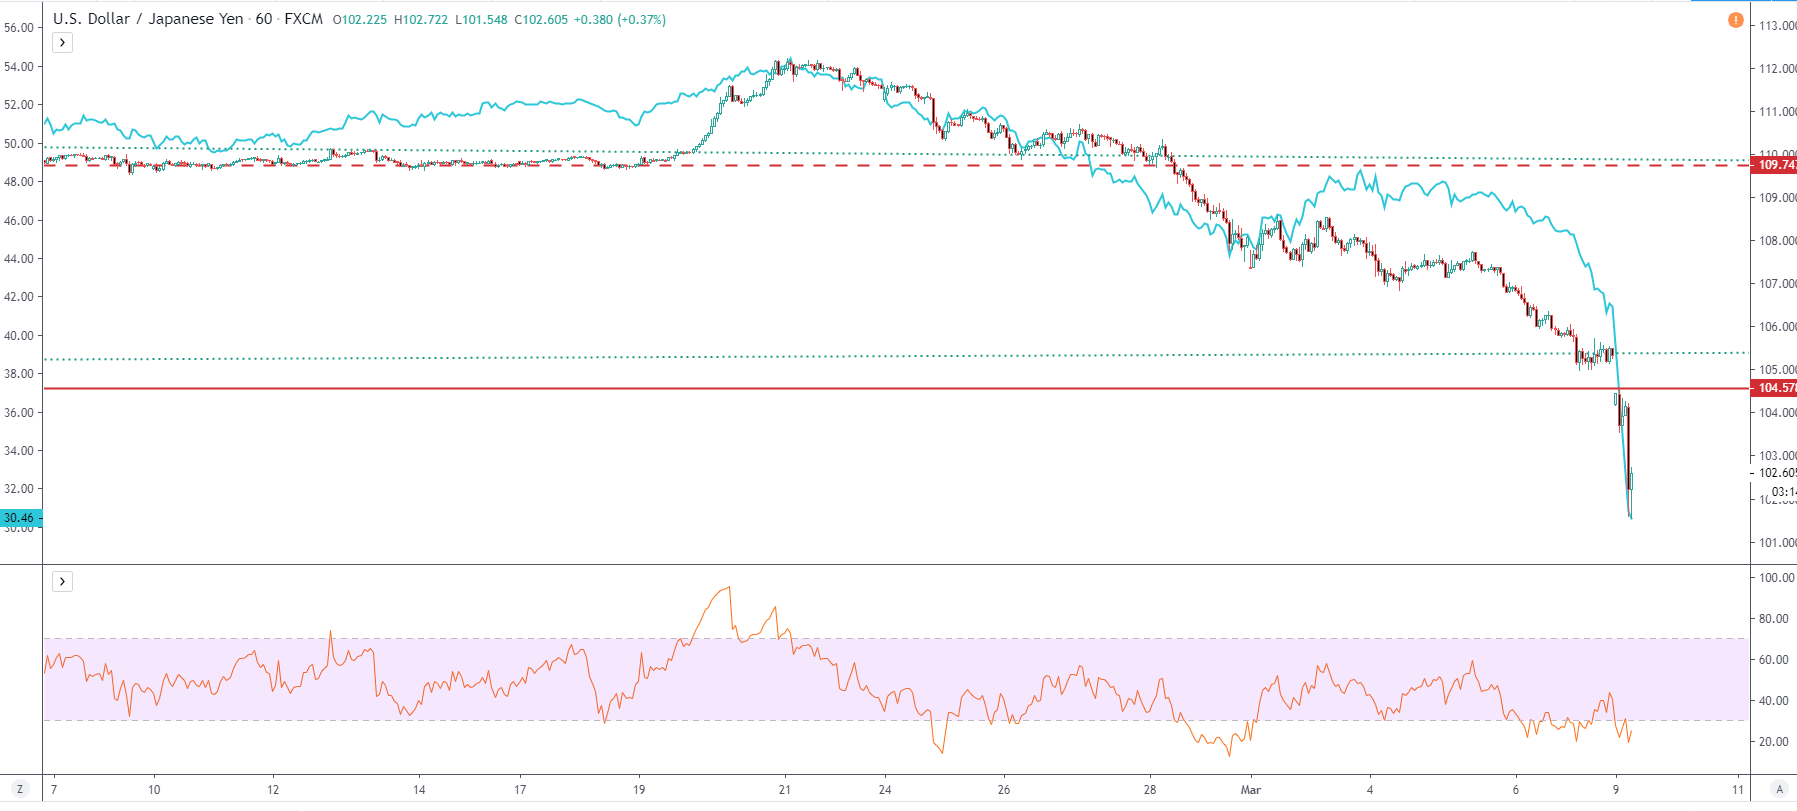Click 56.00 on the left price scale
The image size is (1797, 811).
(x=19, y=28)
